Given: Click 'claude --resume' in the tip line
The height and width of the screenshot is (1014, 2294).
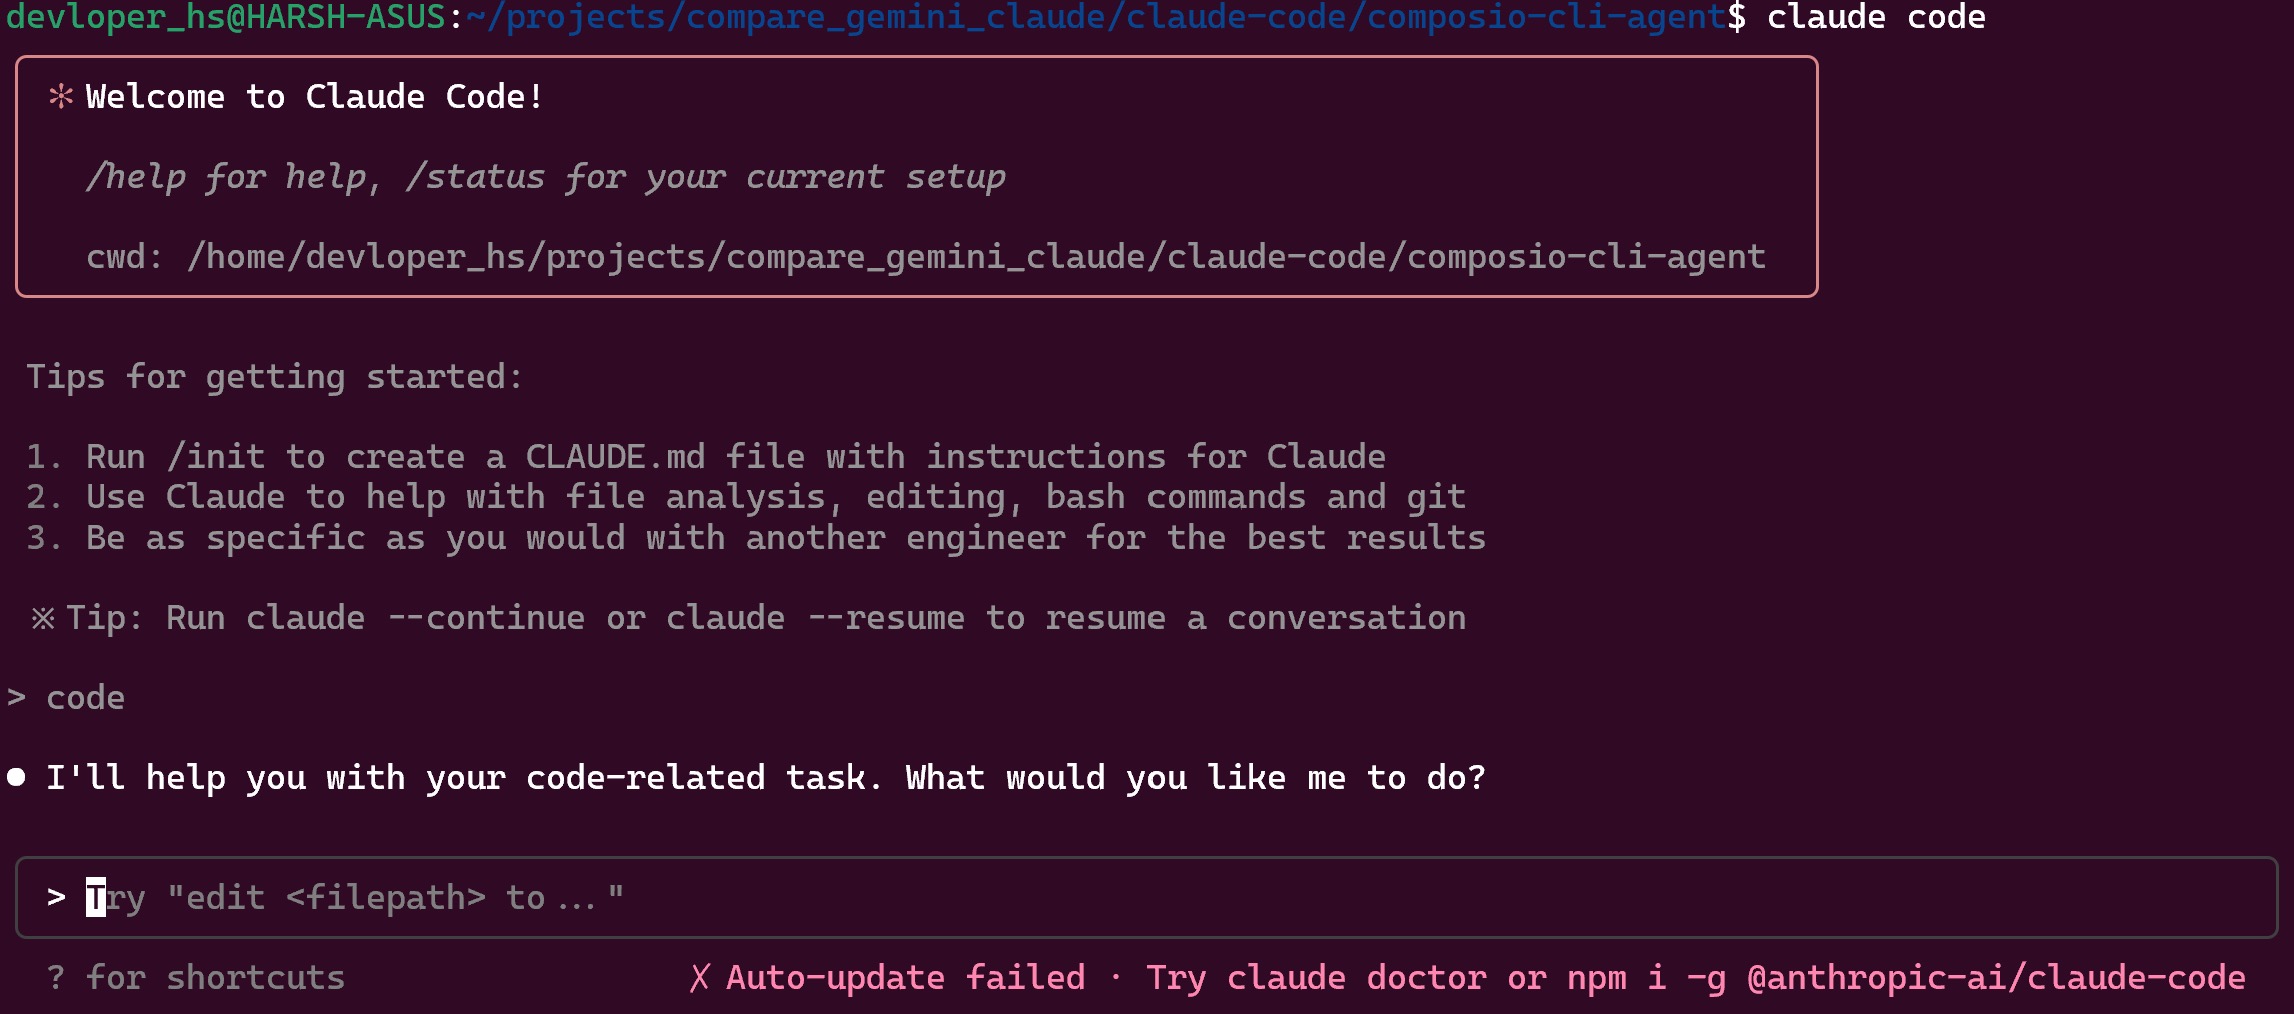Looking at the screenshot, I should tap(816, 618).
